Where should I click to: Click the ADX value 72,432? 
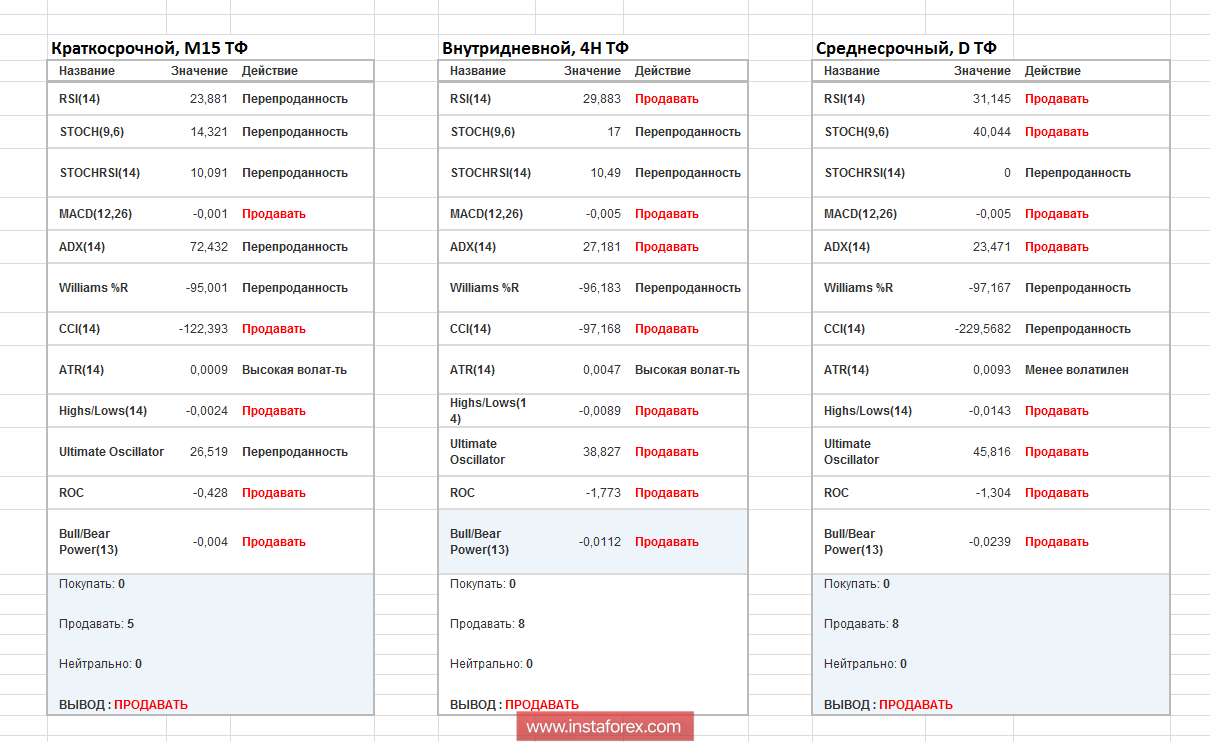209,247
